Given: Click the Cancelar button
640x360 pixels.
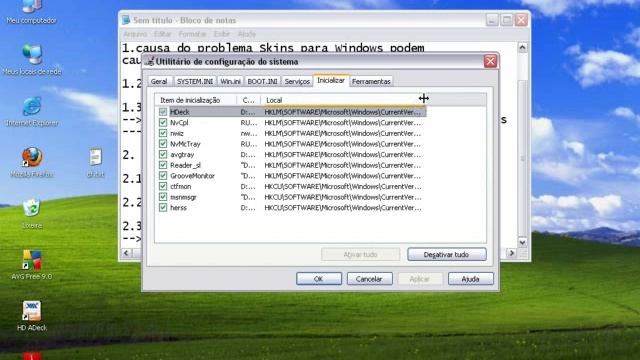Looking at the screenshot, I should pos(369,279).
